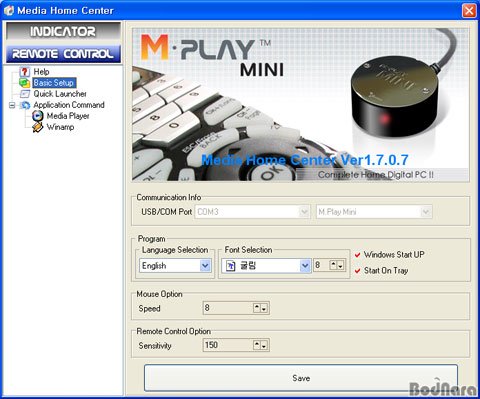Click the Application Command icon

click(x=25, y=105)
